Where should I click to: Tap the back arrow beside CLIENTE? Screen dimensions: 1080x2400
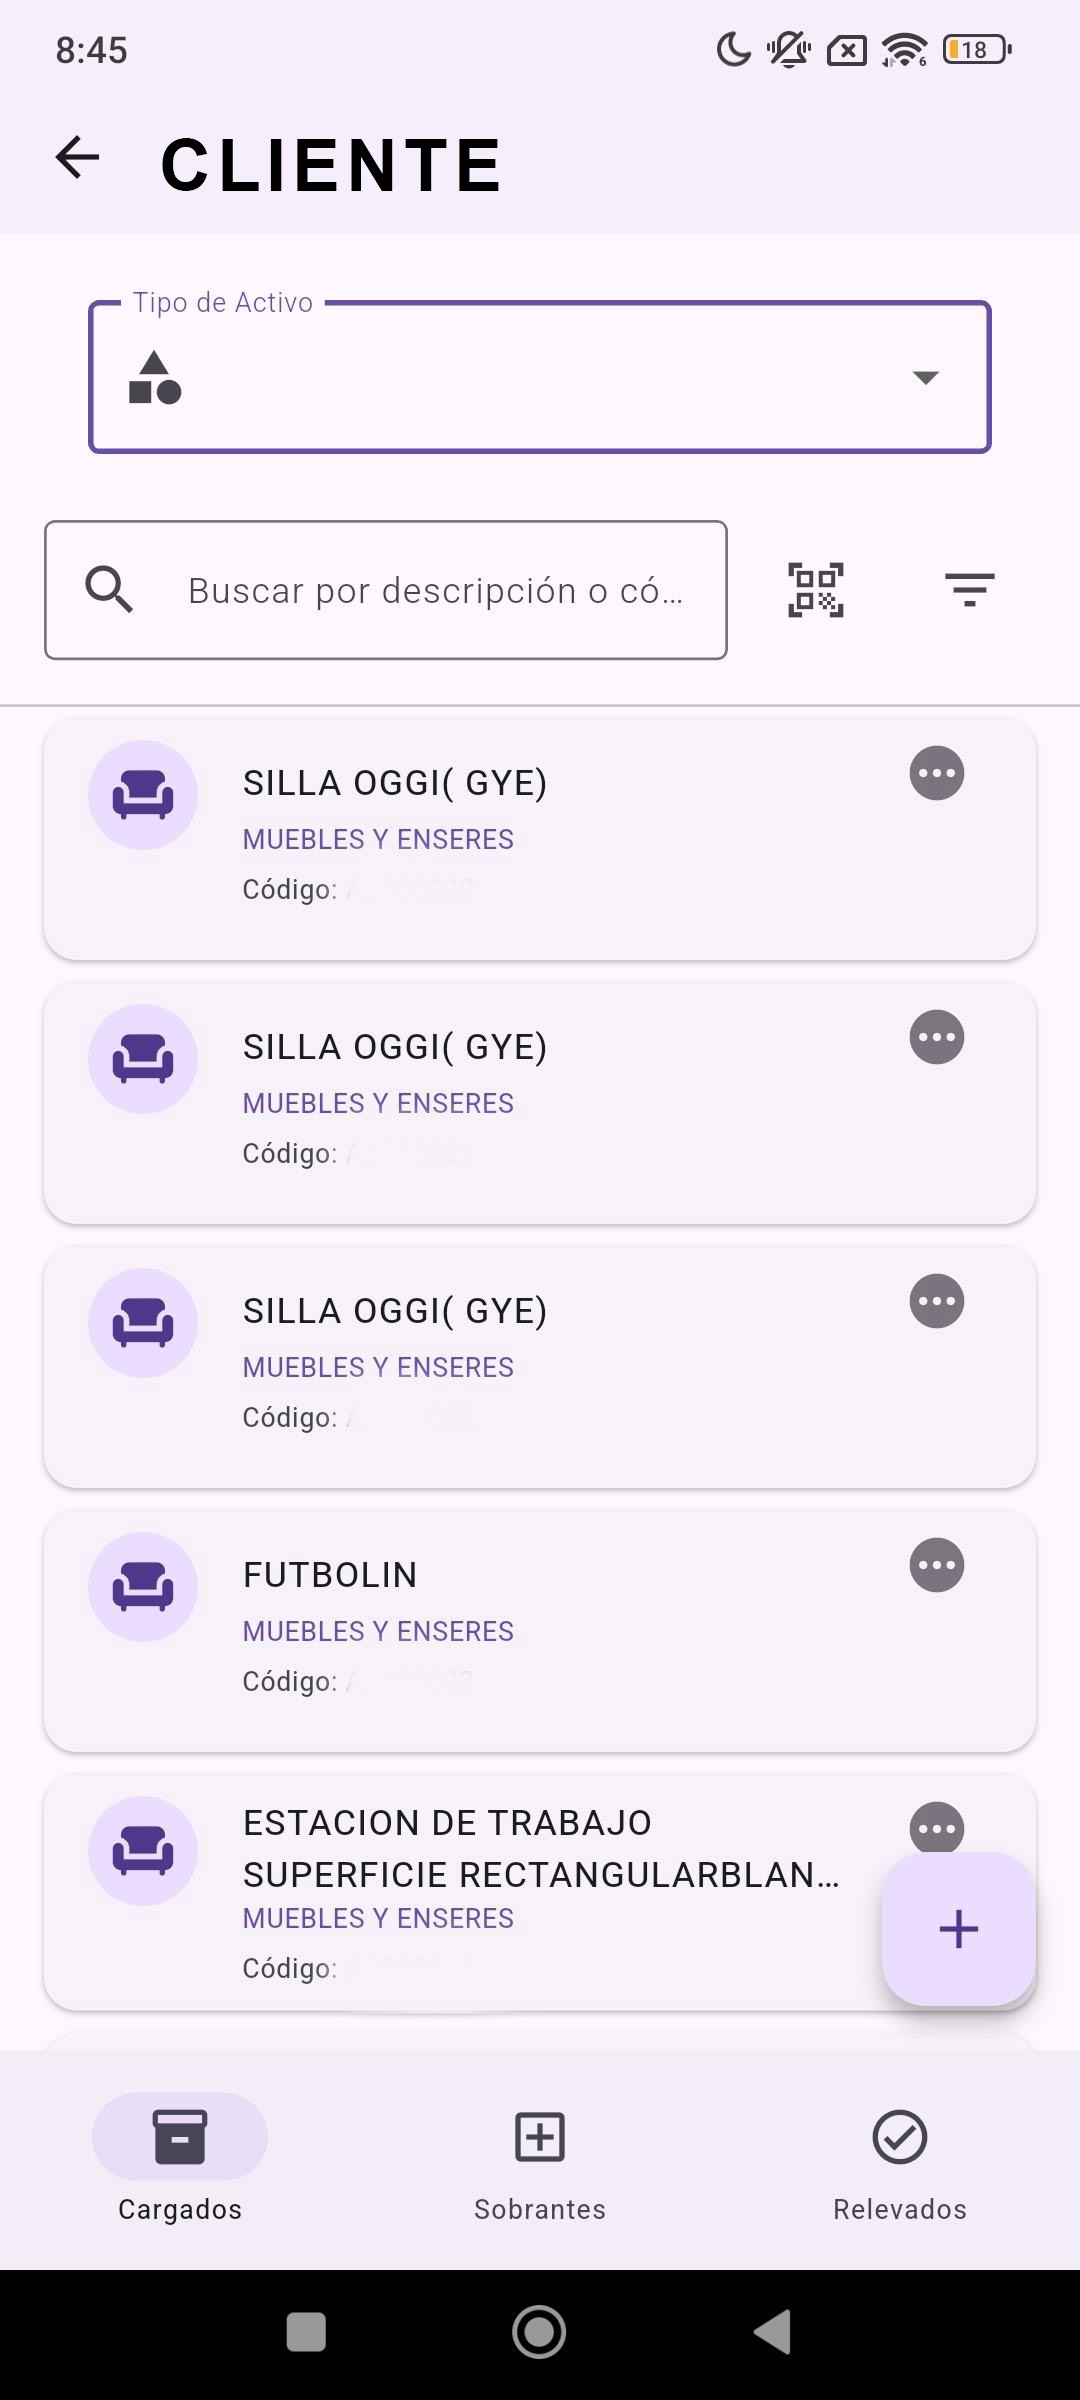[78, 158]
